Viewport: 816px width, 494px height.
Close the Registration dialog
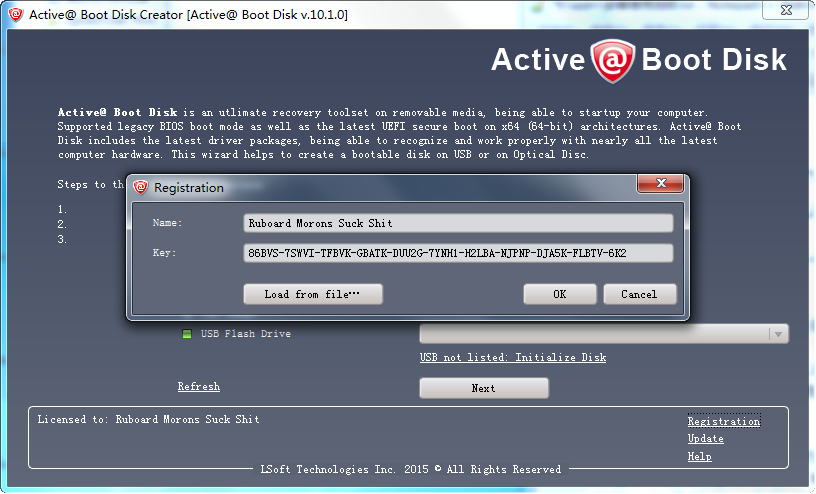click(x=662, y=185)
